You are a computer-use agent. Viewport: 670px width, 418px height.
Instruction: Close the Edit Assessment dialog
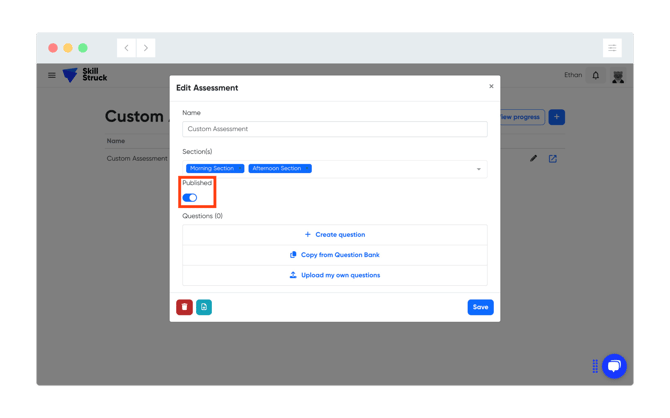coord(491,86)
